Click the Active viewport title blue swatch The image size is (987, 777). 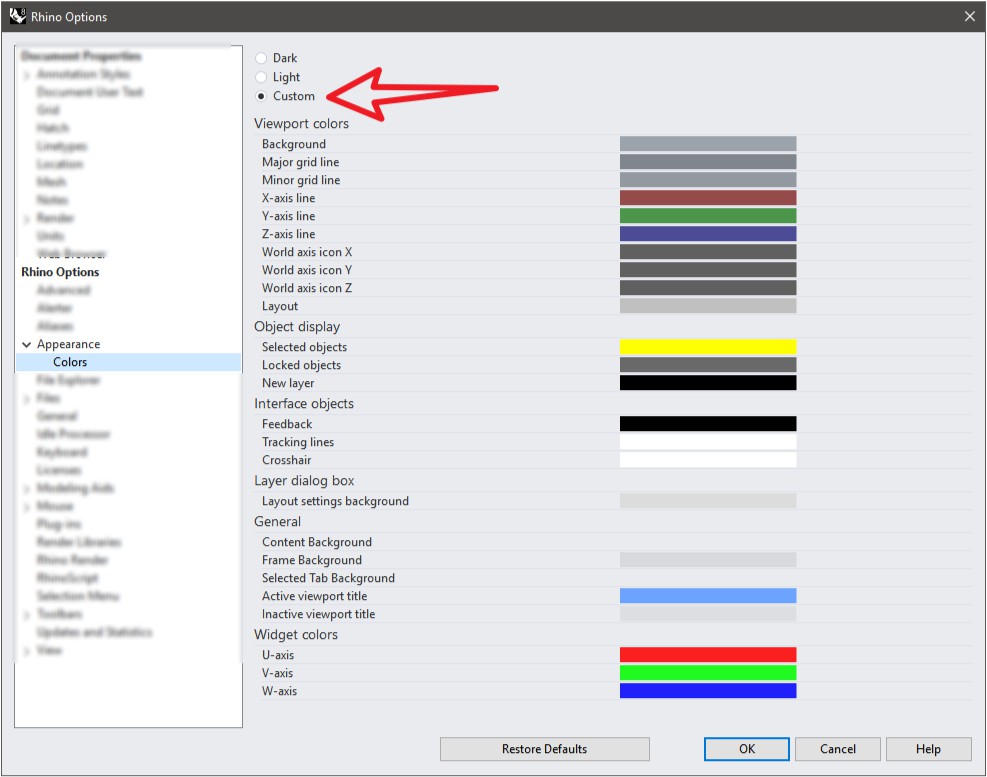[708, 596]
